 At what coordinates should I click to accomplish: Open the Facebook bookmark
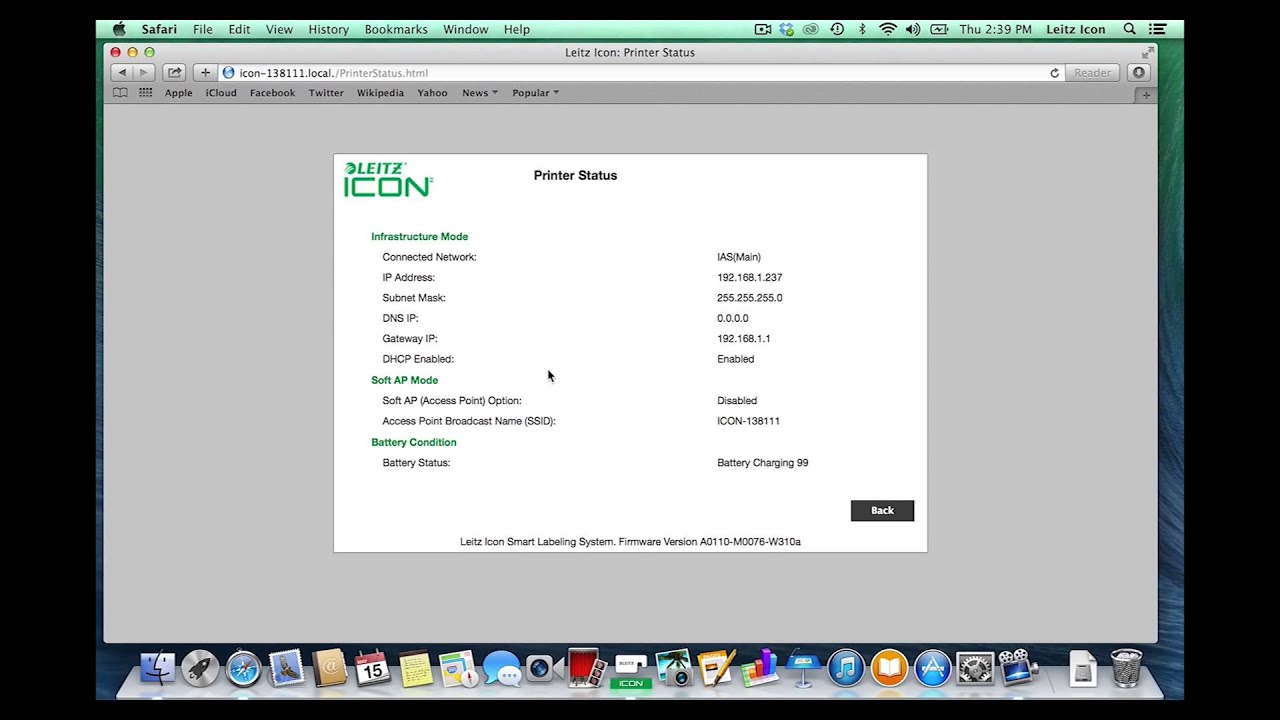coord(272,93)
